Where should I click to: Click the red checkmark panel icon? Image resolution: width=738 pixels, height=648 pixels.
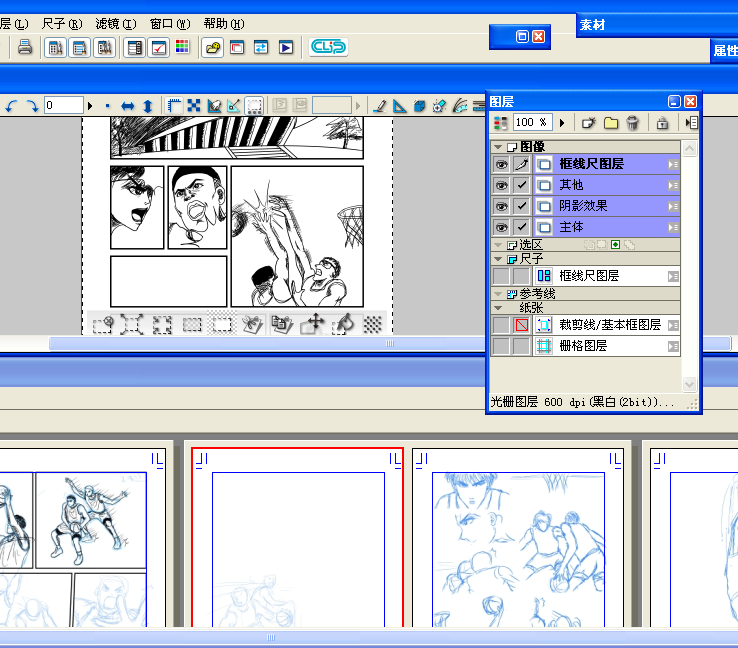[159, 48]
